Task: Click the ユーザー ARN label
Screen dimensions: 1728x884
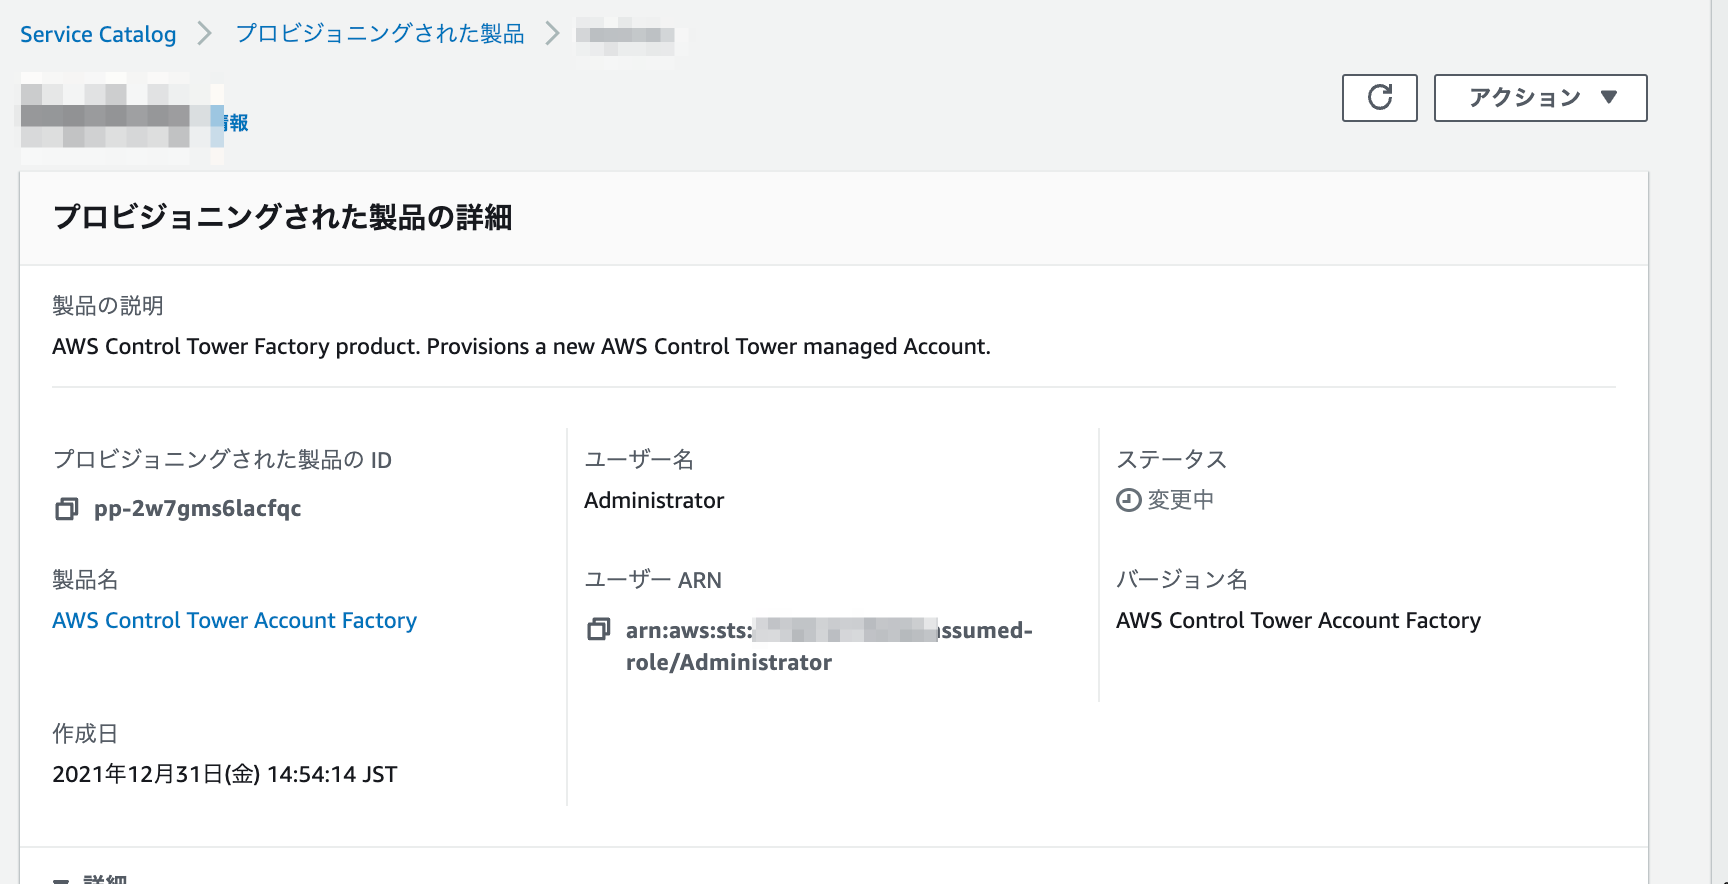Action: point(653,580)
